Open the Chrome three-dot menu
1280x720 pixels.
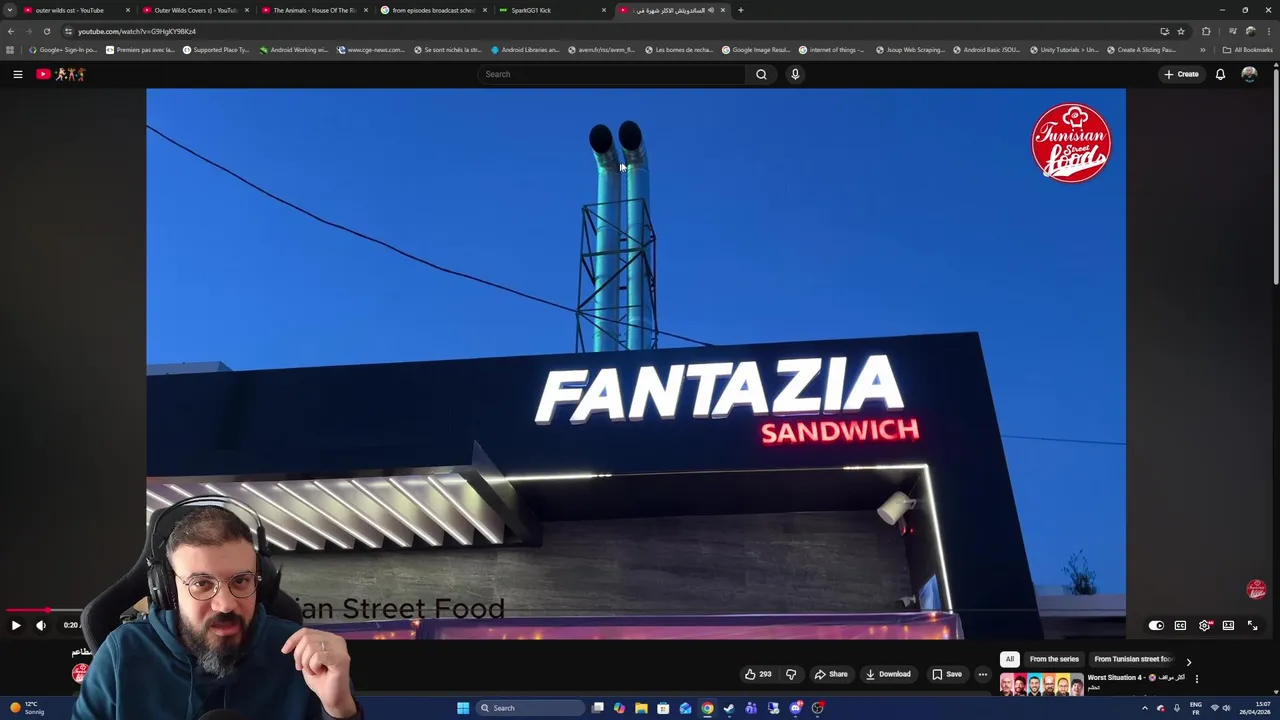click(x=1269, y=31)
